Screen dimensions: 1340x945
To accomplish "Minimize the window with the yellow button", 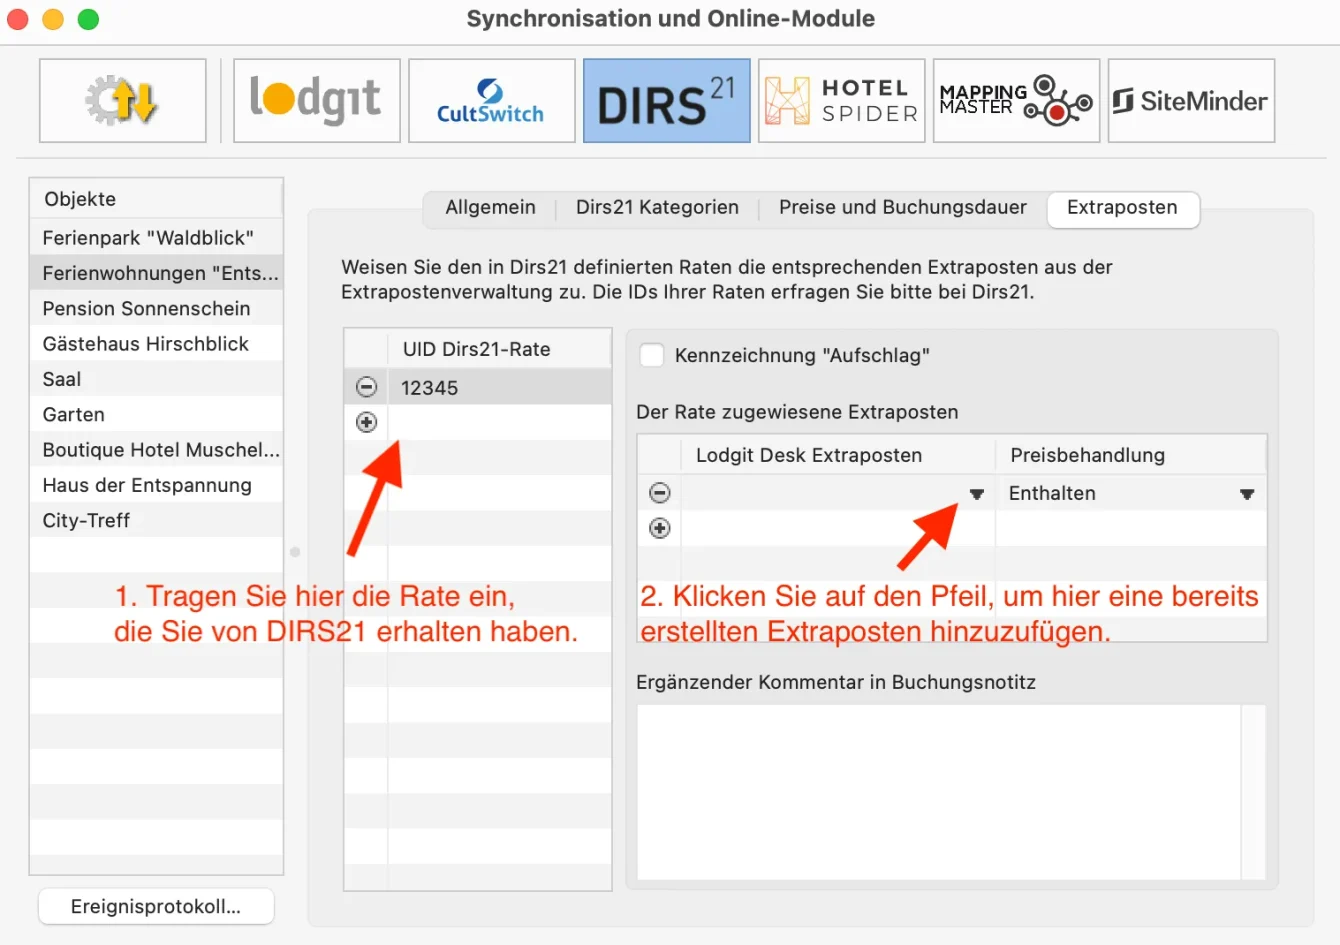I will (53, 19).
